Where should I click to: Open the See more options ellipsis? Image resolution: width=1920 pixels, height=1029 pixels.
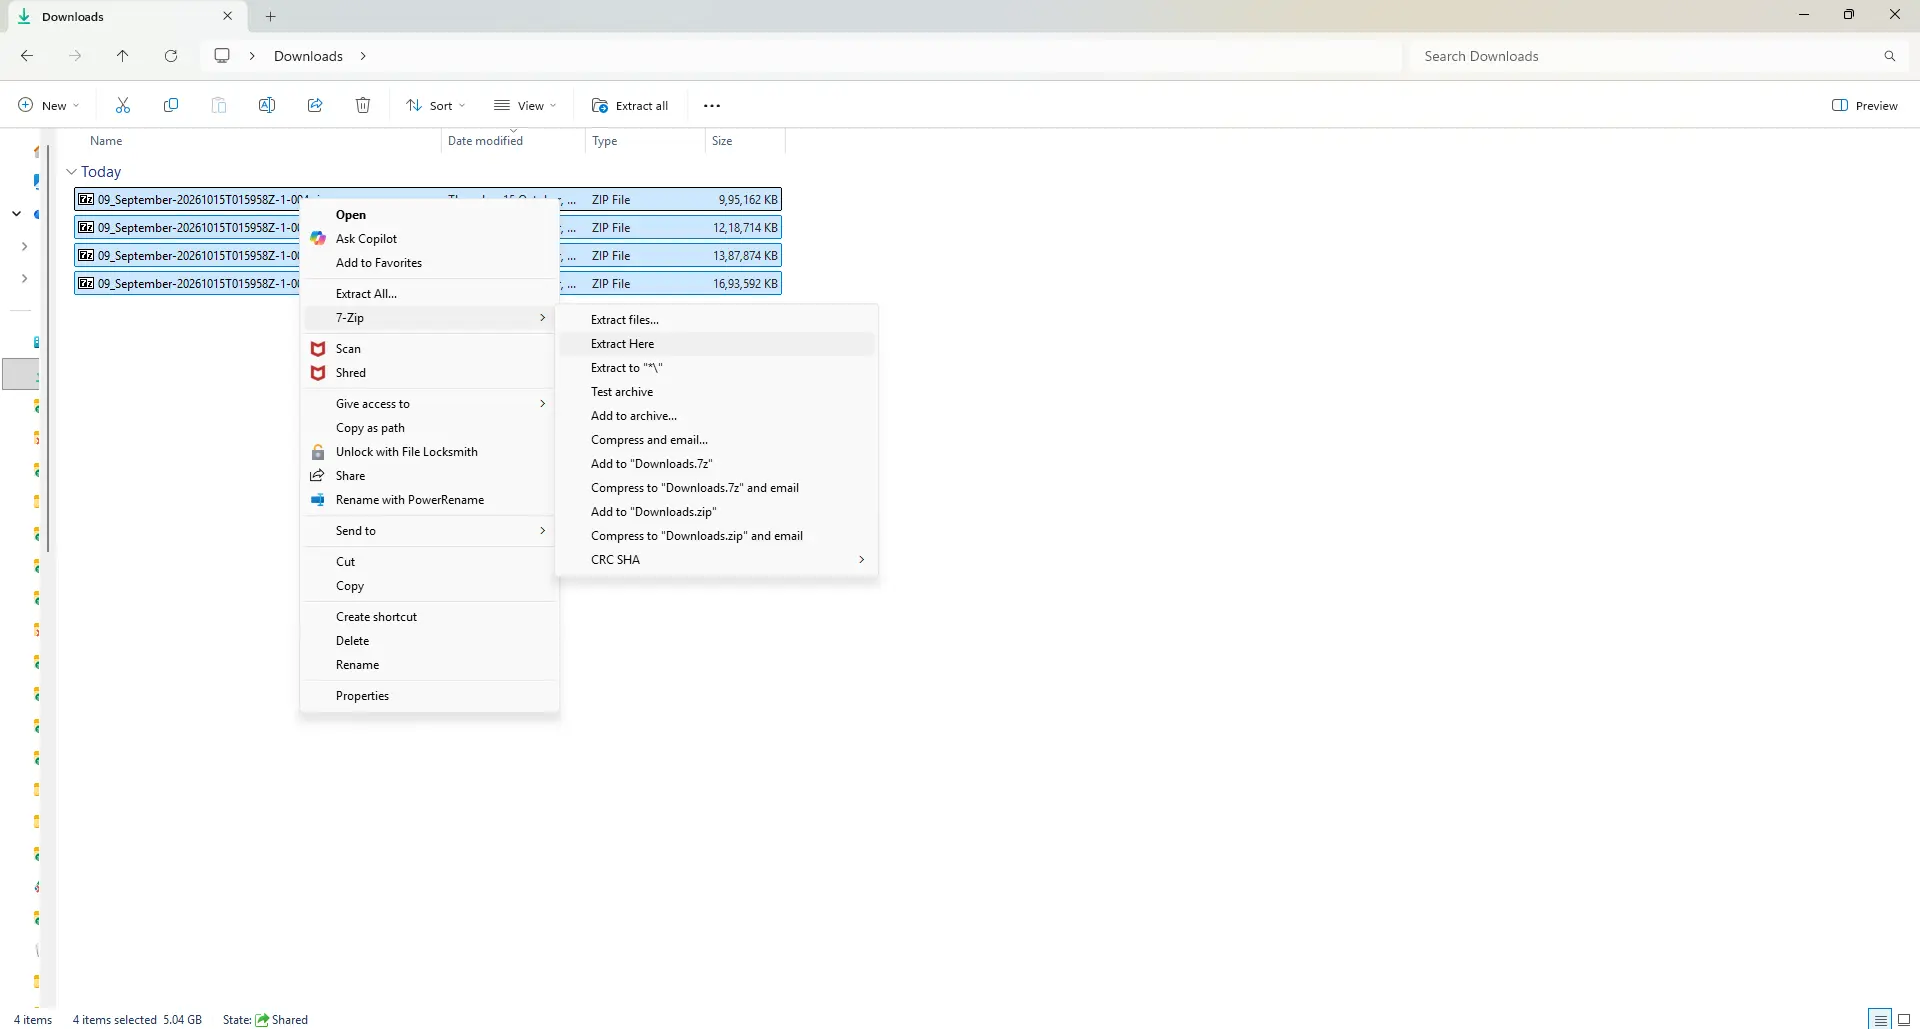pyautogui.click(x=712, y=106)
